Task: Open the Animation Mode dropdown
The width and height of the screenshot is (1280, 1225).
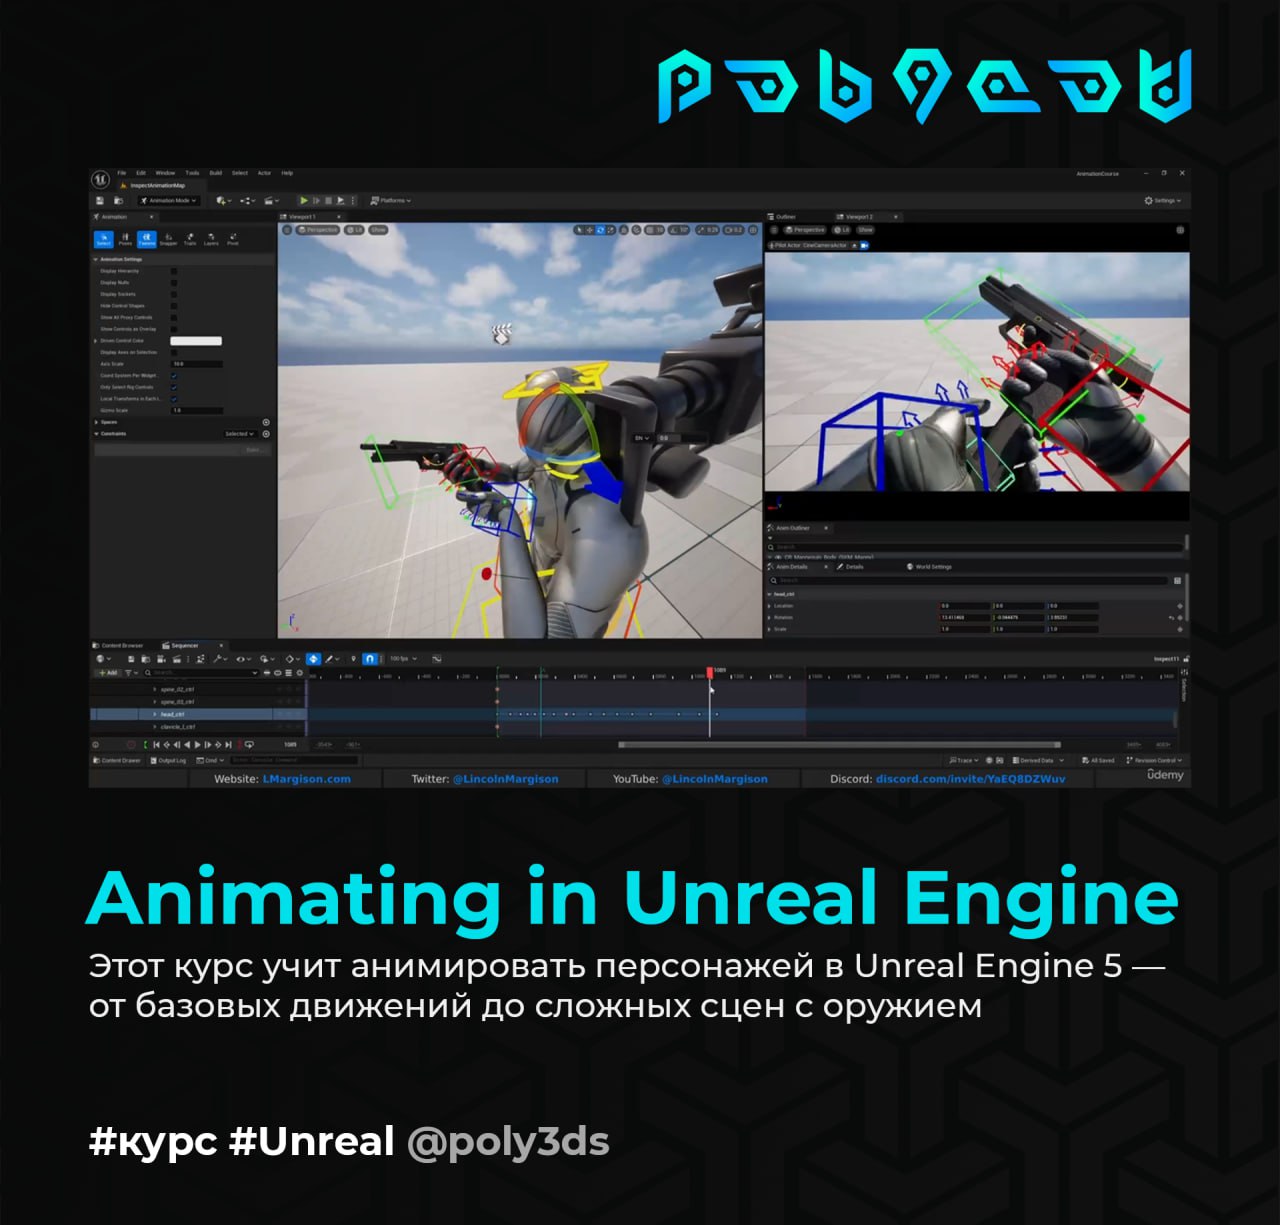Action: [x=169, y=200]
